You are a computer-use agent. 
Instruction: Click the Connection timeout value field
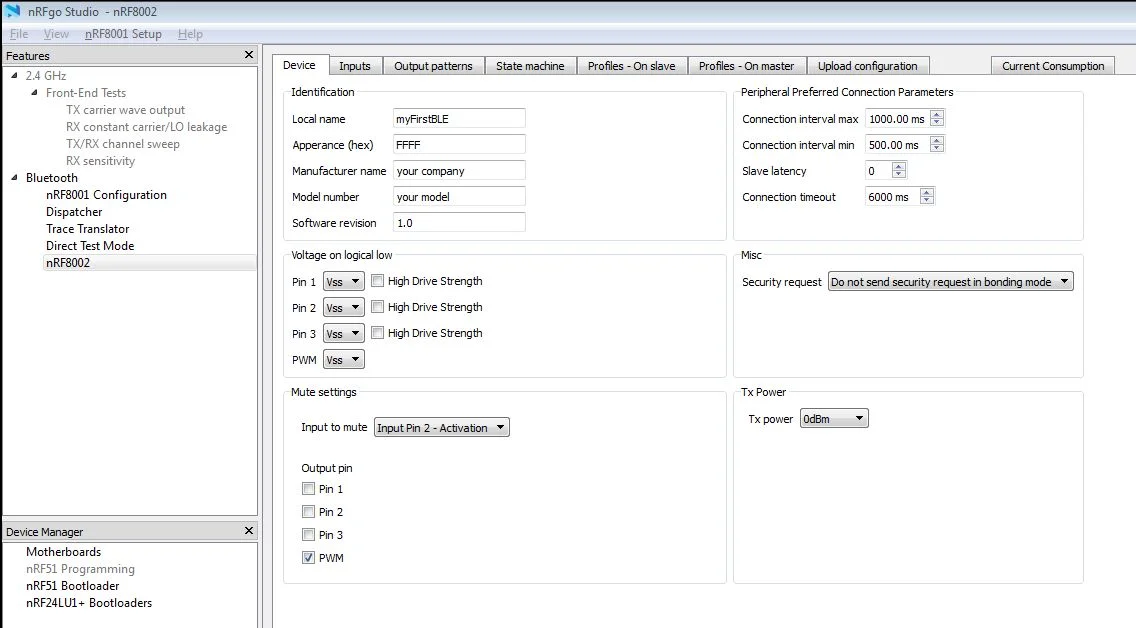pos(893,197)
